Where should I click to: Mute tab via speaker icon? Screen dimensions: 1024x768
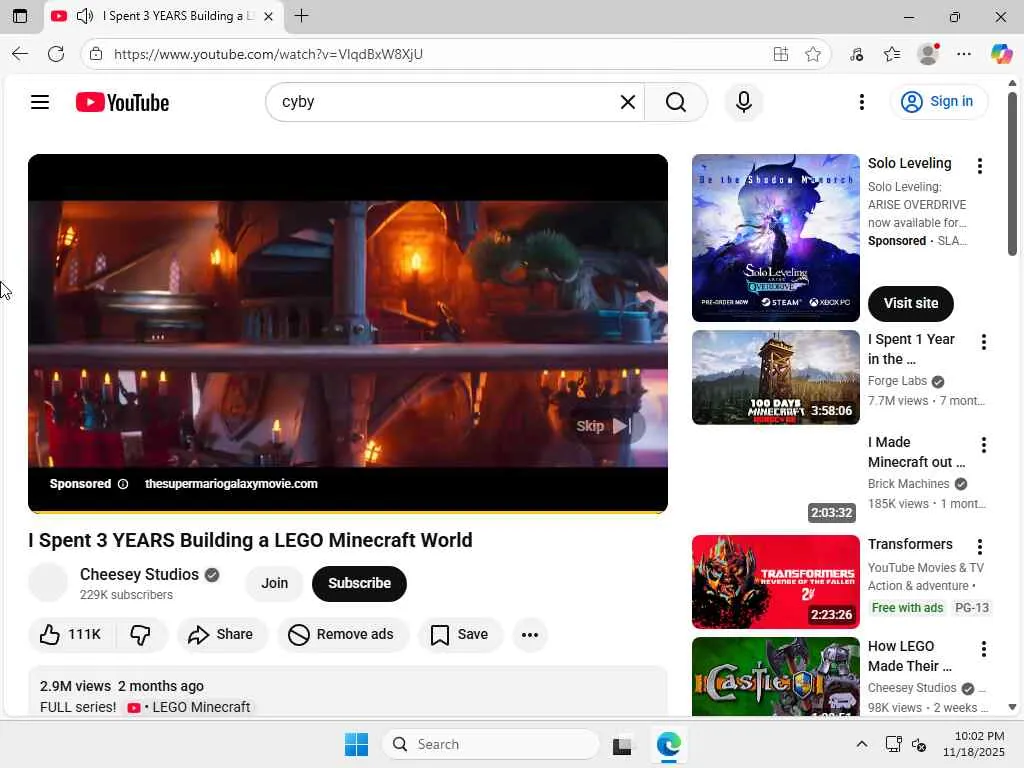tap(85, 16)
